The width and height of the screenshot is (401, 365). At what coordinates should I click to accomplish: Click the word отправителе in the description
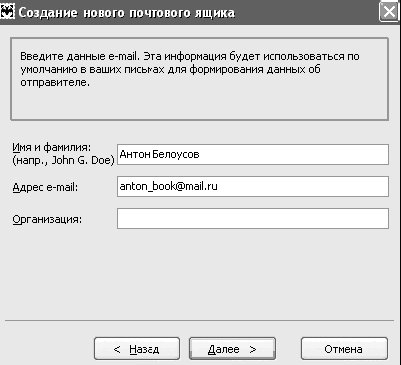(55, 83)
